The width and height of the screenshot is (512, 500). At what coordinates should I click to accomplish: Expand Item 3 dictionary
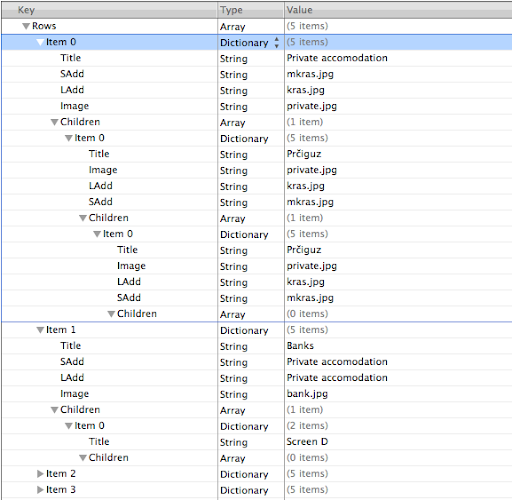pos(40,490)
